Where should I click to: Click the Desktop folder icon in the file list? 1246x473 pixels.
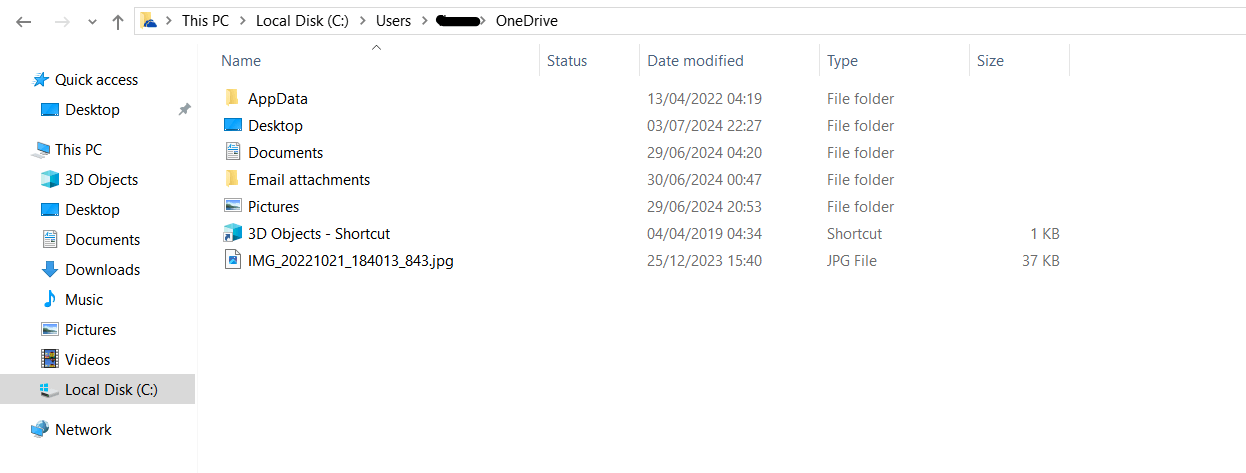pyautogui.click(x=233, y=125)
